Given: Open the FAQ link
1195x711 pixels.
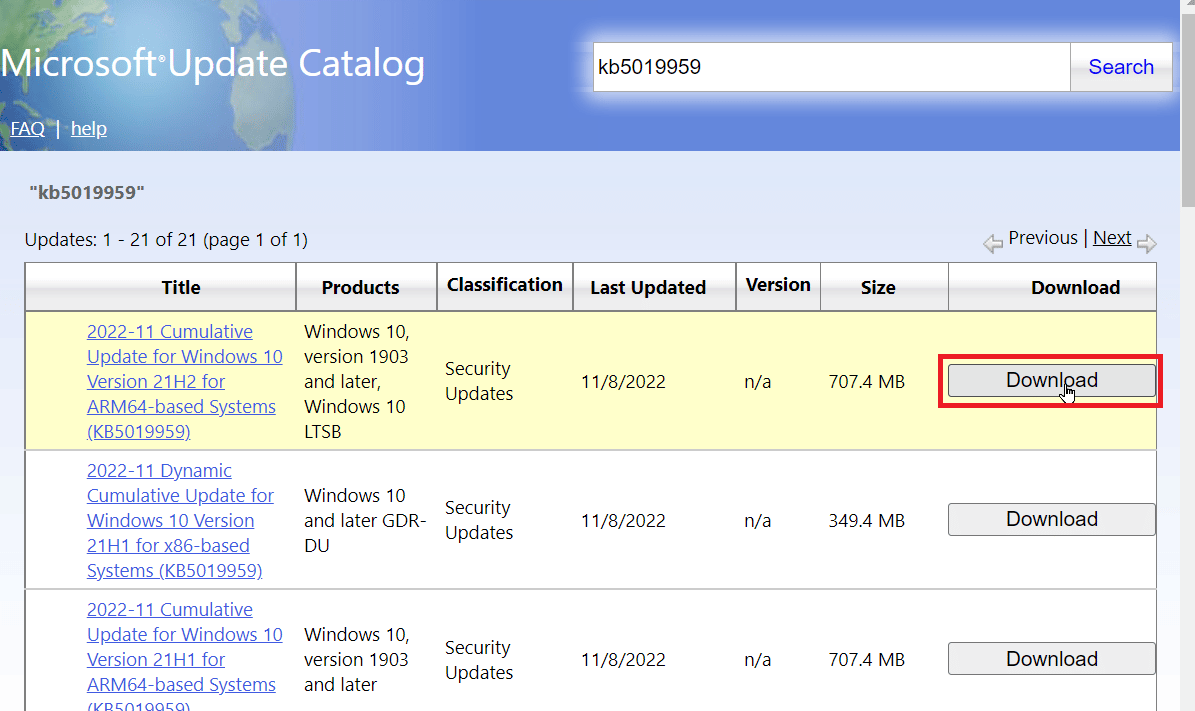Looking at the screenshot, I should click(x=27, y=129).
